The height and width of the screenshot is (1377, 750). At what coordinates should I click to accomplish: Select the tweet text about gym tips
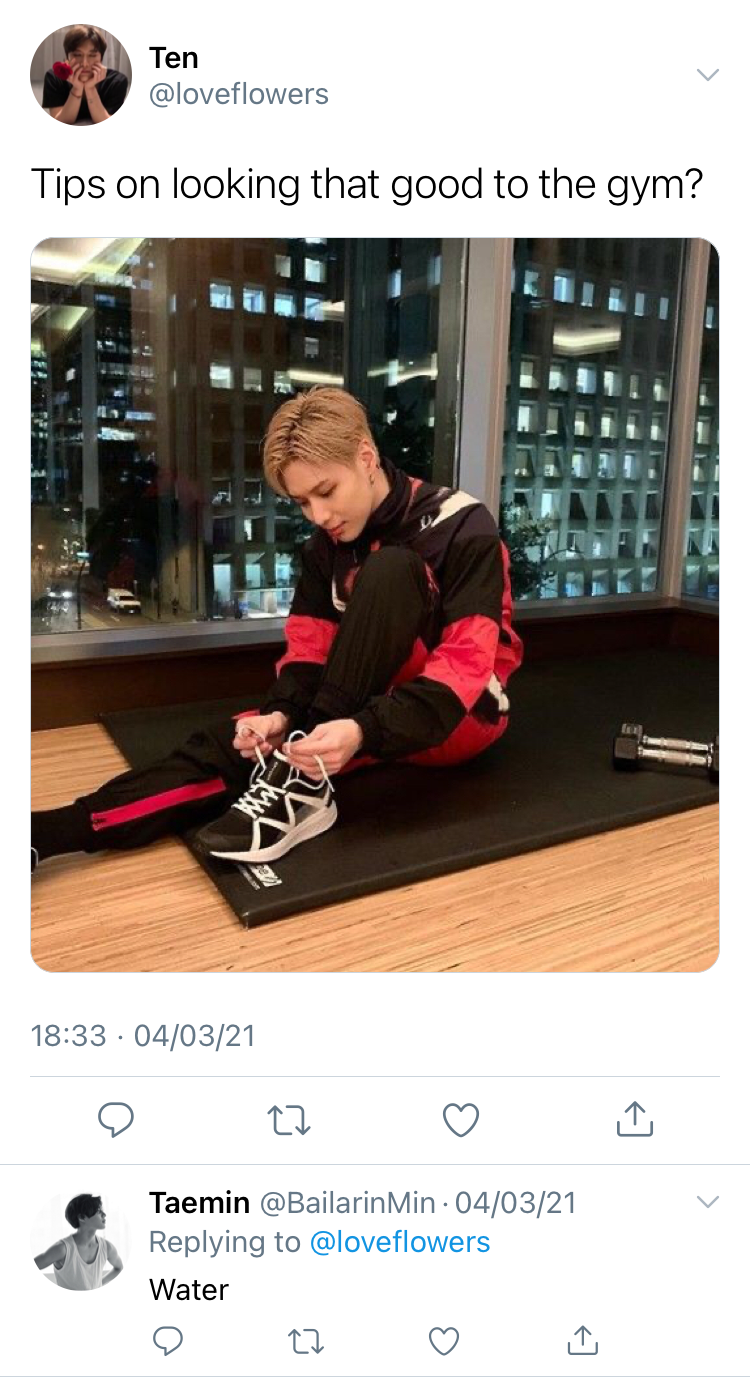(x=367, y=185)
